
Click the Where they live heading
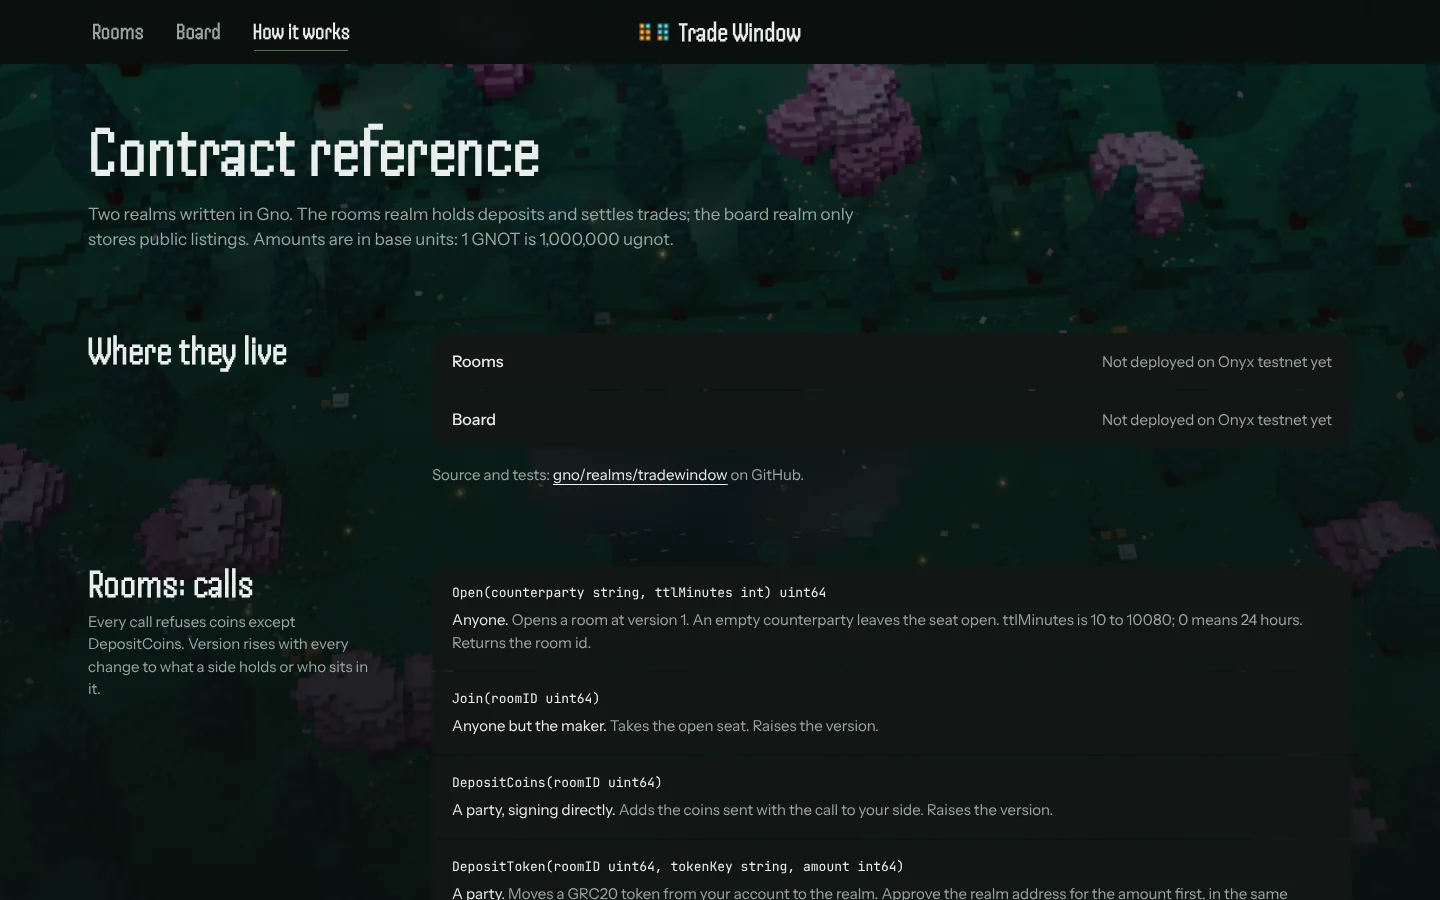click(x=187, y=352)
